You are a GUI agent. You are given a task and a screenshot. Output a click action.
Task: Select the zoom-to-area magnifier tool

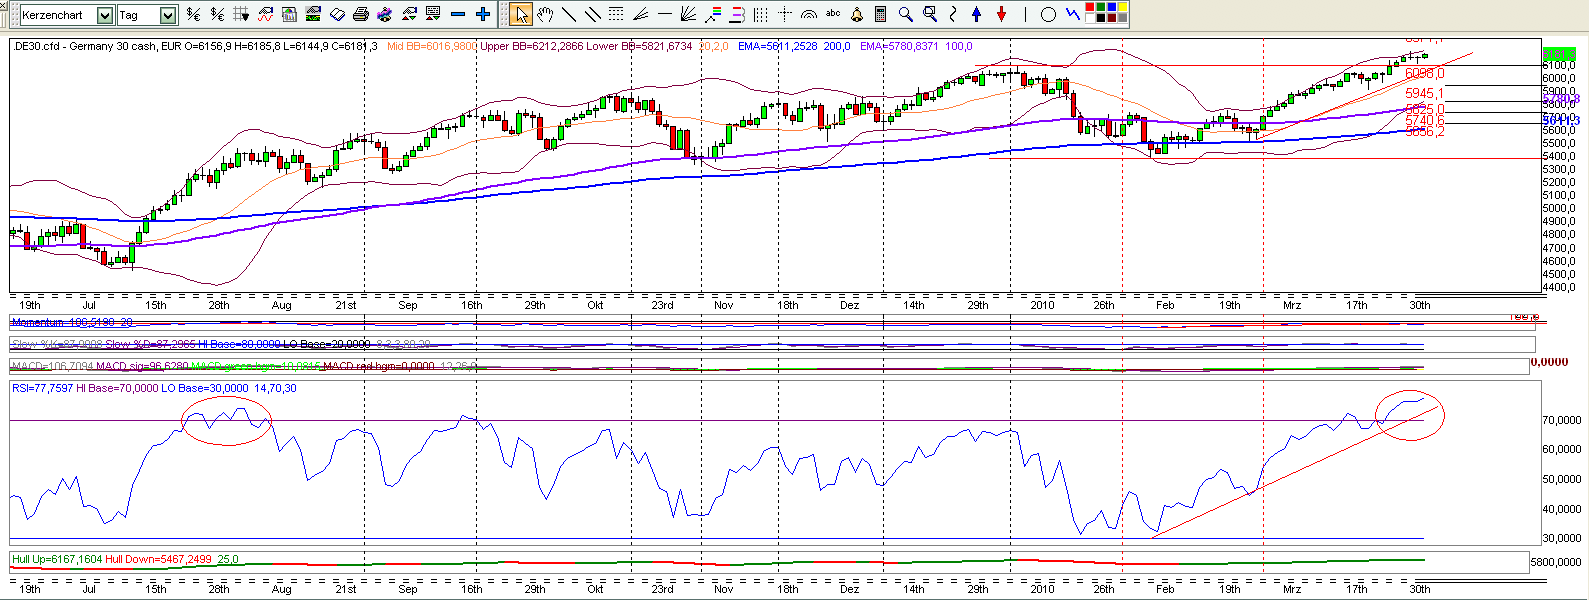(930, 14)
